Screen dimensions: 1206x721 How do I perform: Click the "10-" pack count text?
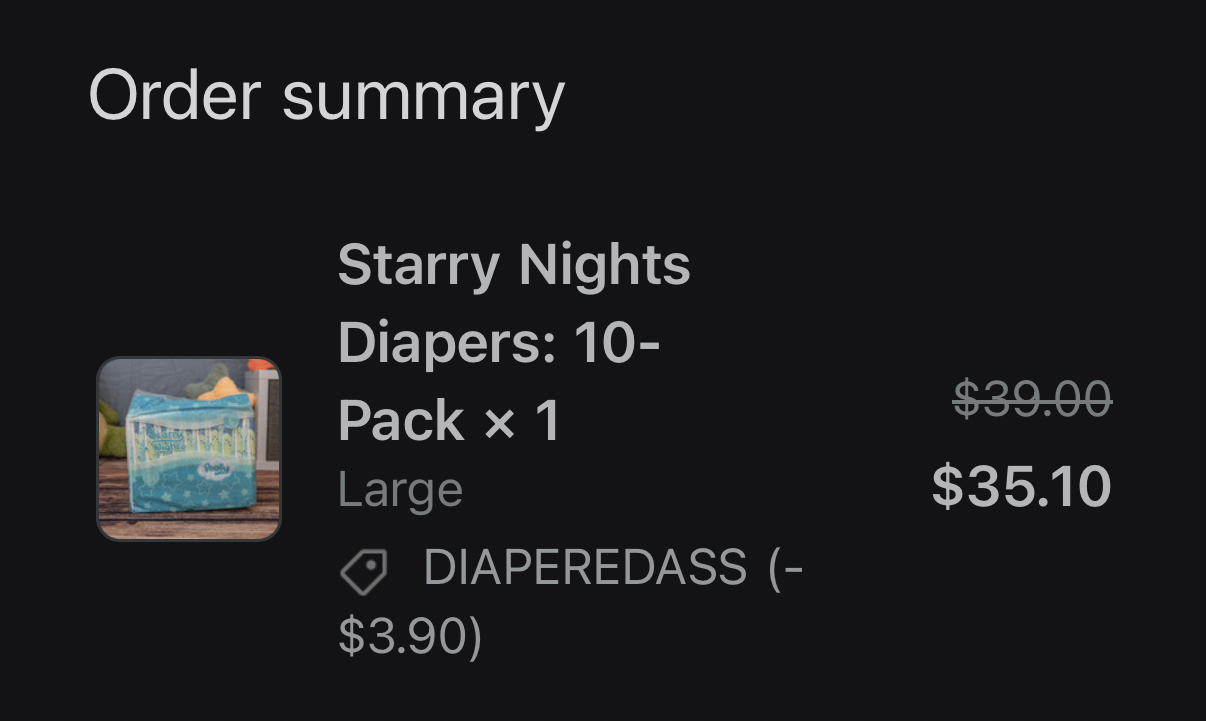[616, 343]
